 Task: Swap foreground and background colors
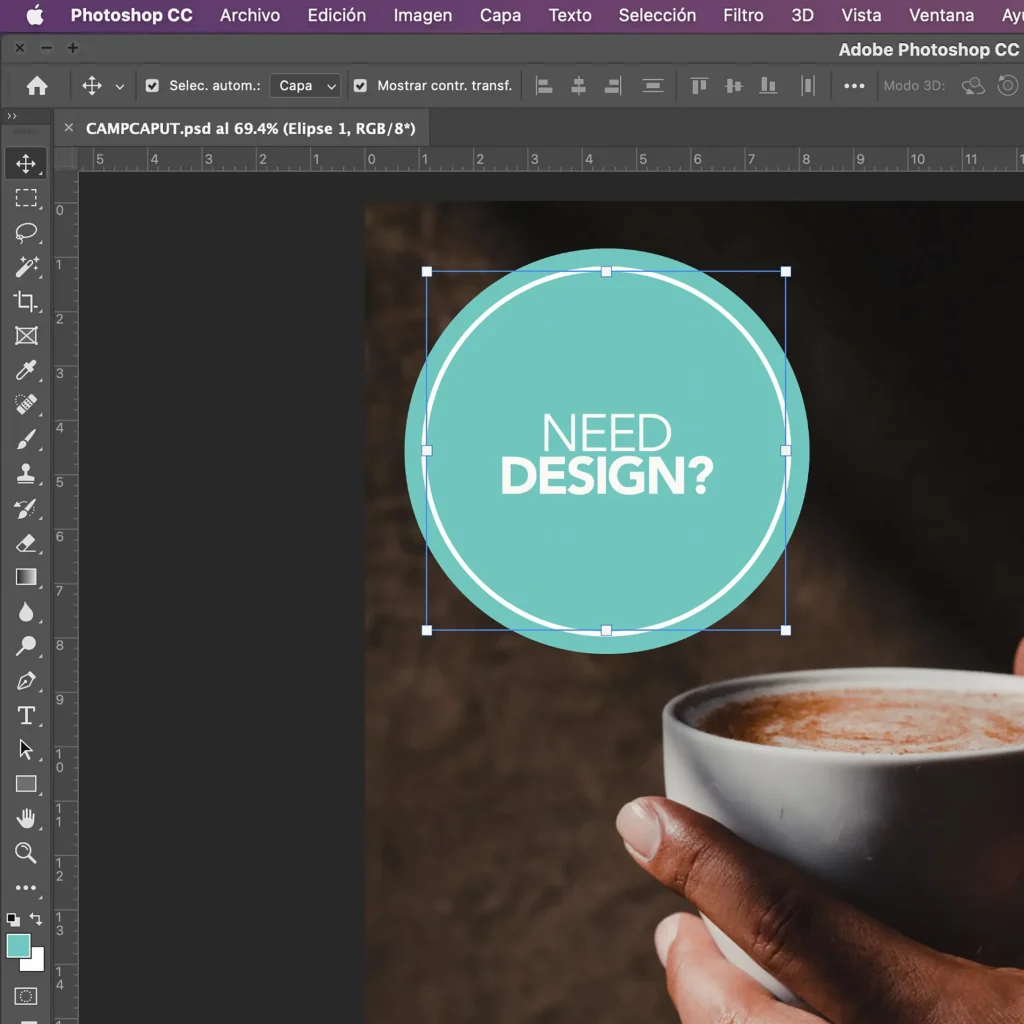[x=37, y=918]
